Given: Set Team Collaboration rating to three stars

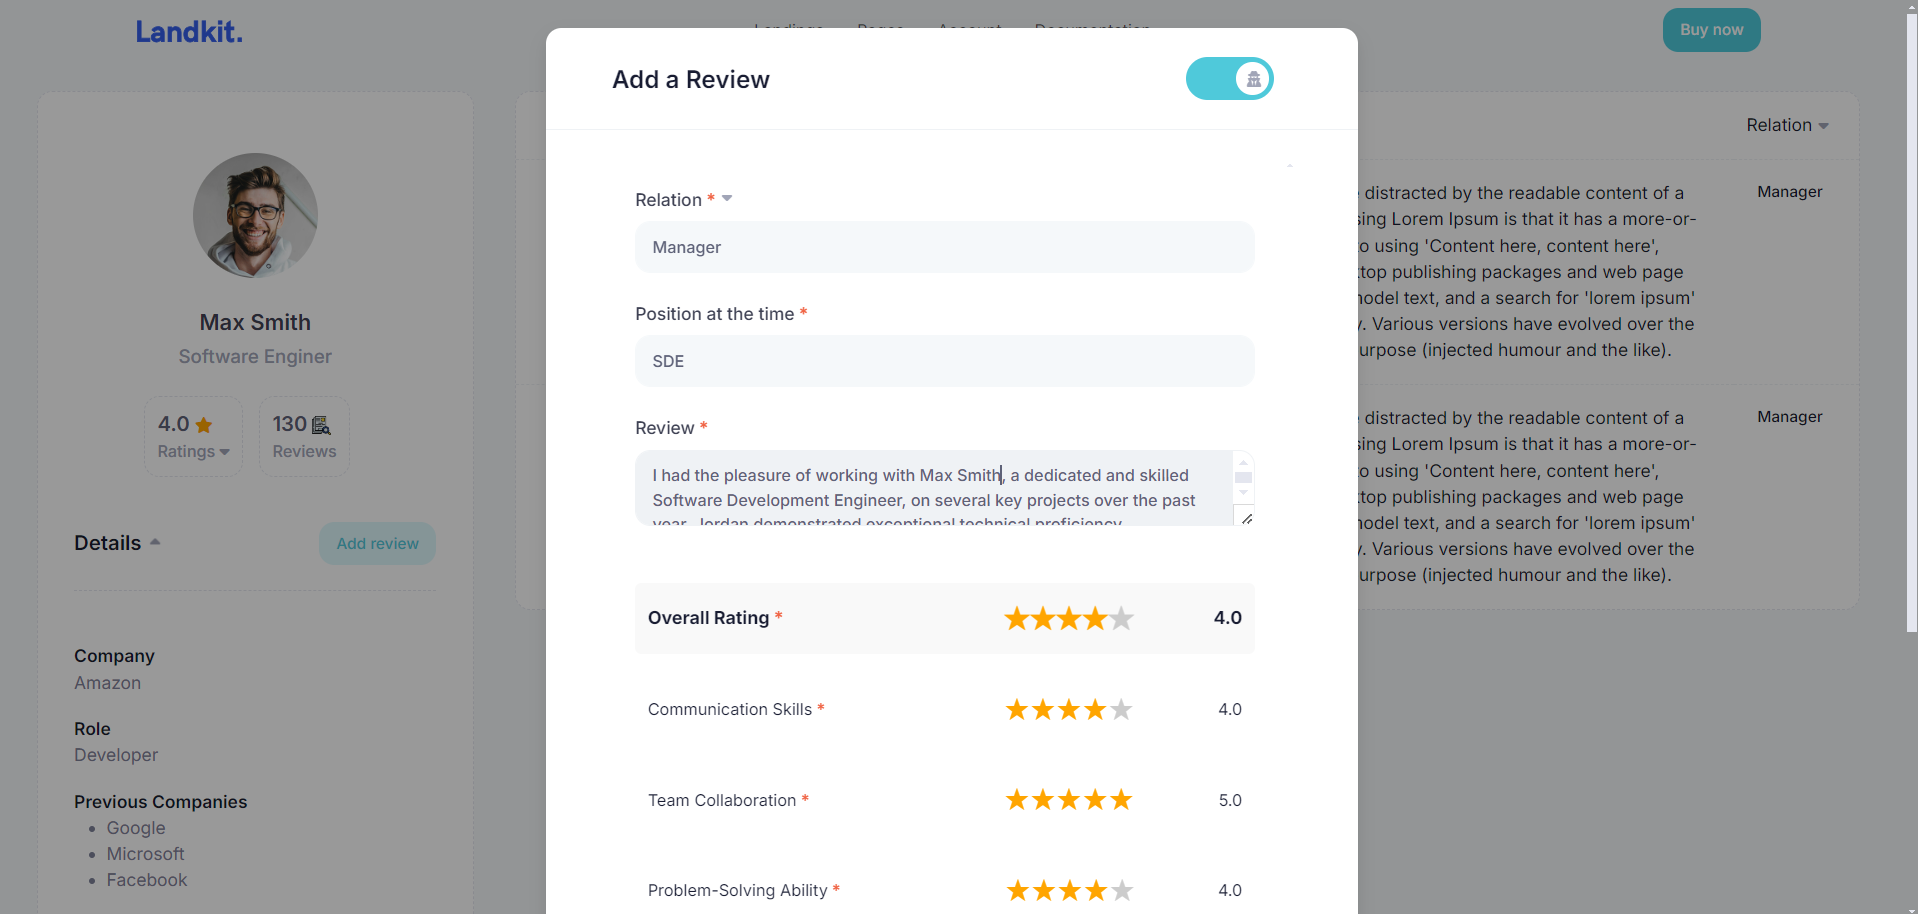Looking at the screenshot, I should [1069, 800].
